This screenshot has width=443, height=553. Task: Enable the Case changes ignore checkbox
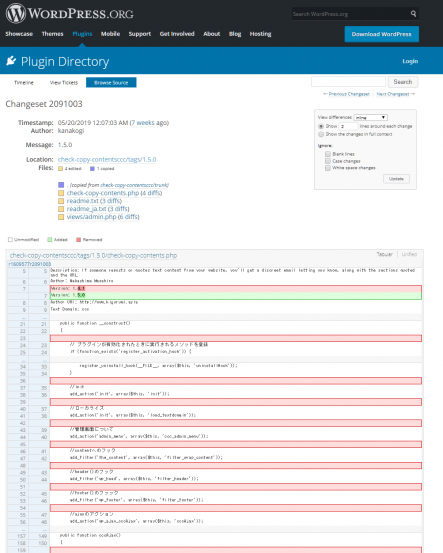(x=328, y=161)
